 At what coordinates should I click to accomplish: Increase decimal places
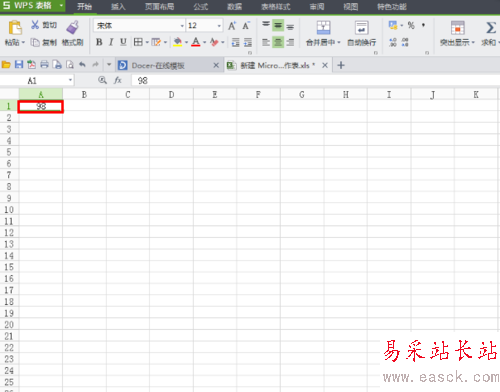tap(393, 42)
